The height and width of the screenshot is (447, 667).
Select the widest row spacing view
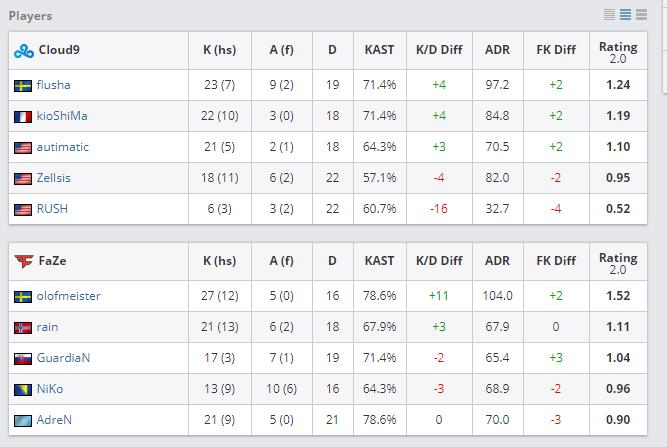coord(641,15)
